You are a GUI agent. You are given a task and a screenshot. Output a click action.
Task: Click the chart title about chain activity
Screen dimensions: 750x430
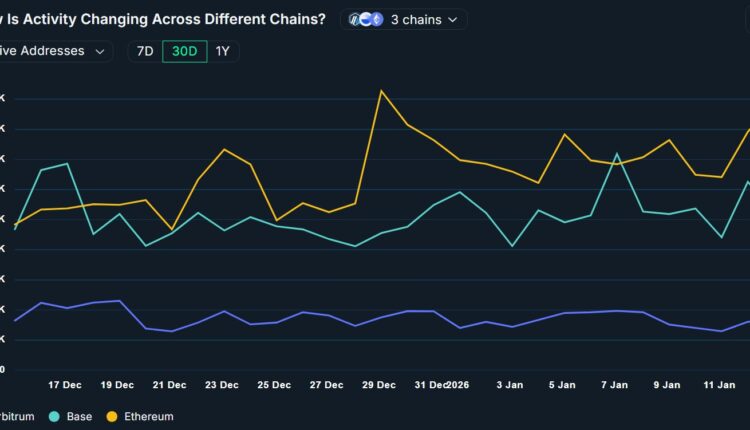tap(162, 19)
